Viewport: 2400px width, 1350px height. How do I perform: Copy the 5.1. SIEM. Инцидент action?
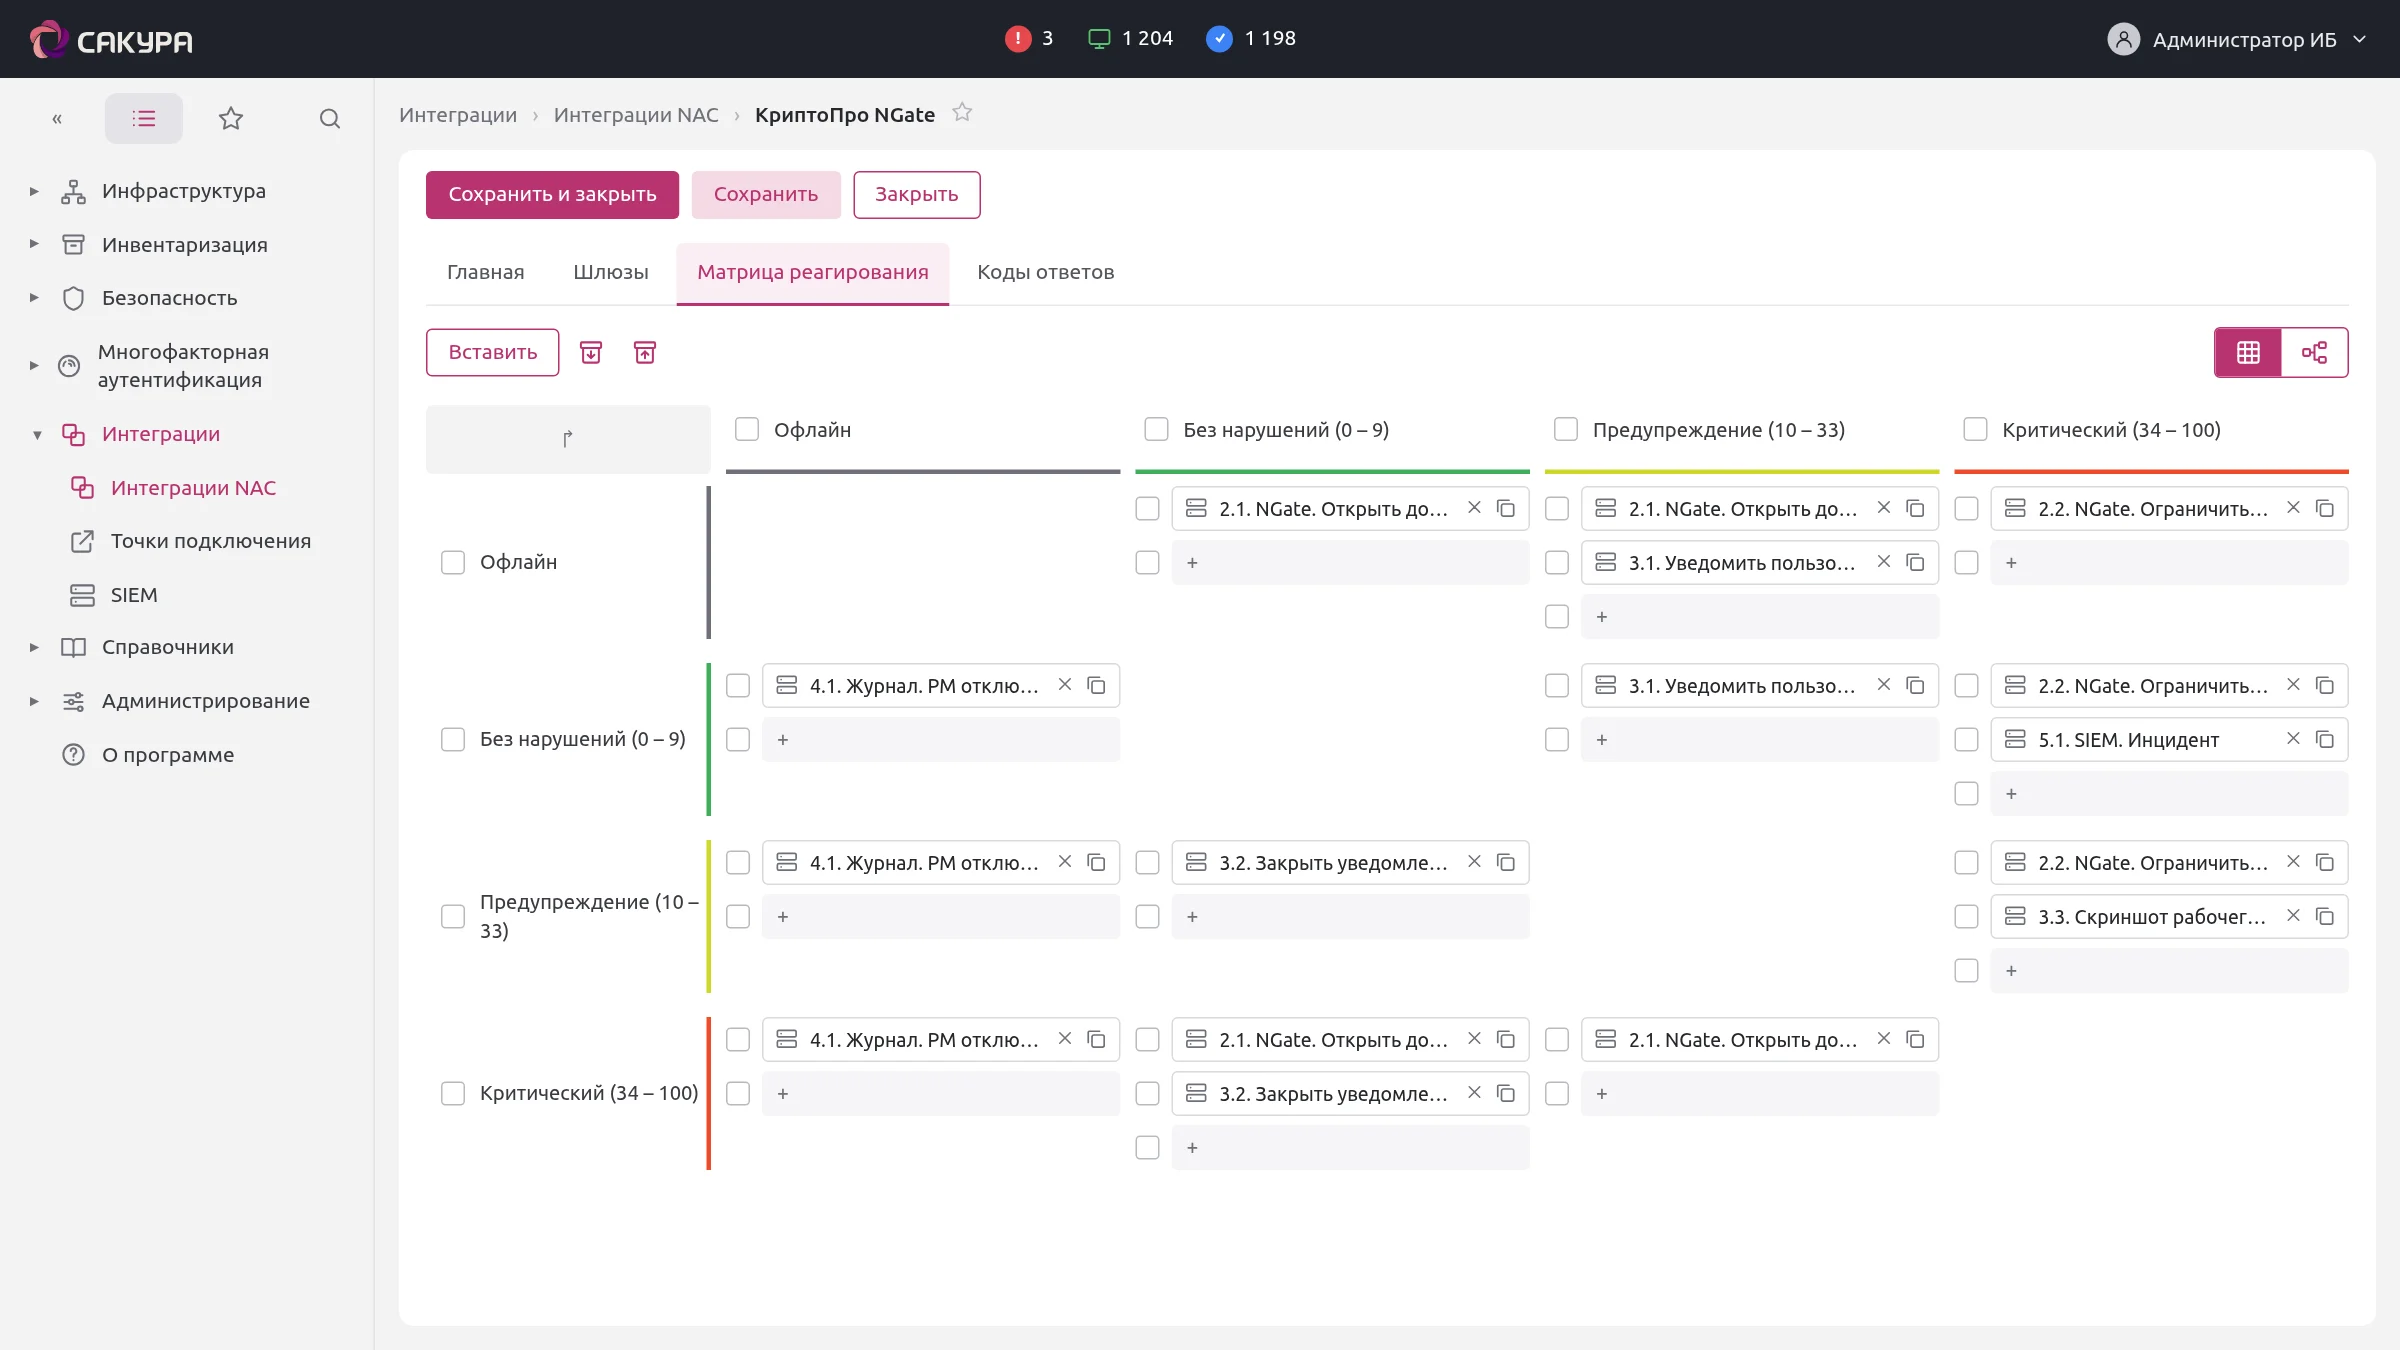tap(2324, 739)
